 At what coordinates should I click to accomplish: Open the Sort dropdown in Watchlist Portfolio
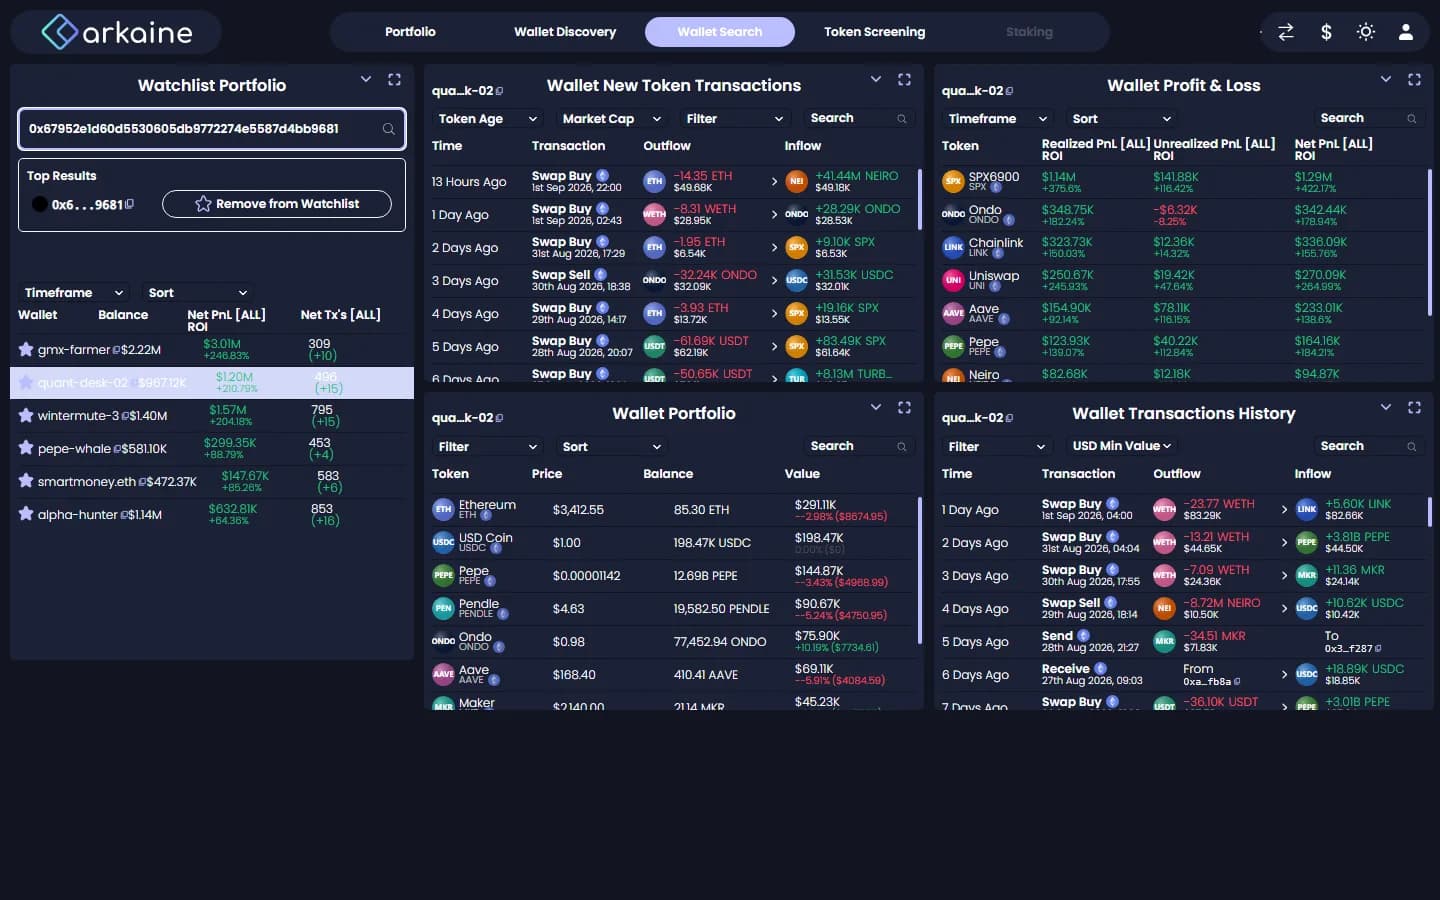(x=197, y=293)
